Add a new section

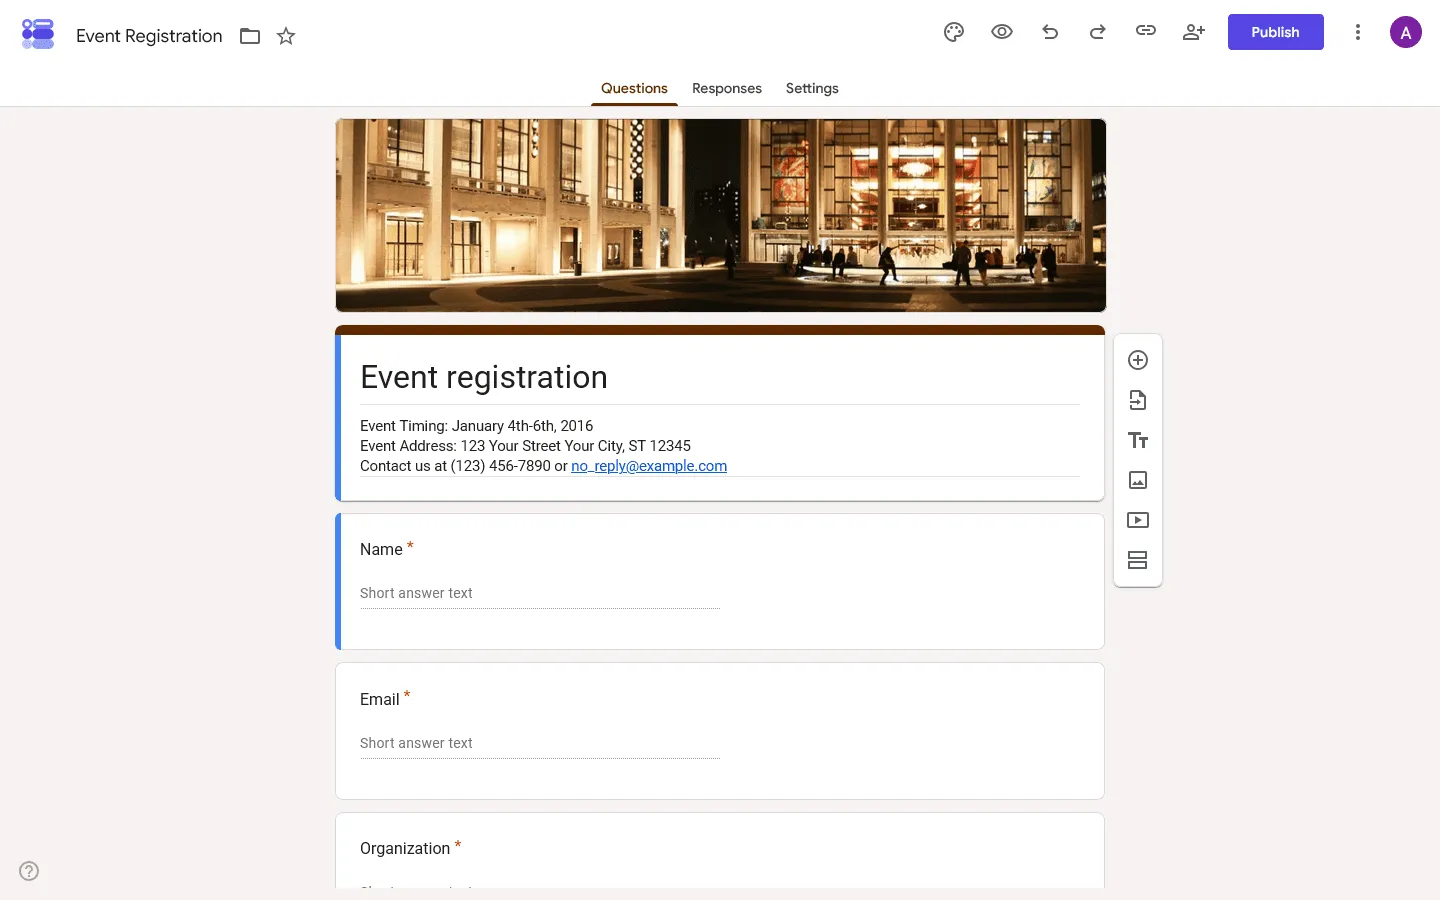click(x=1138, y=560)
